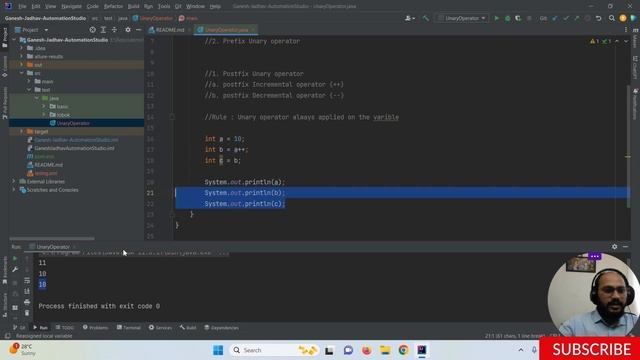Viewport: 640px width, 360px height.
Task: Update project with the blue Git arrow icon
Action: [x=555, y=18]
